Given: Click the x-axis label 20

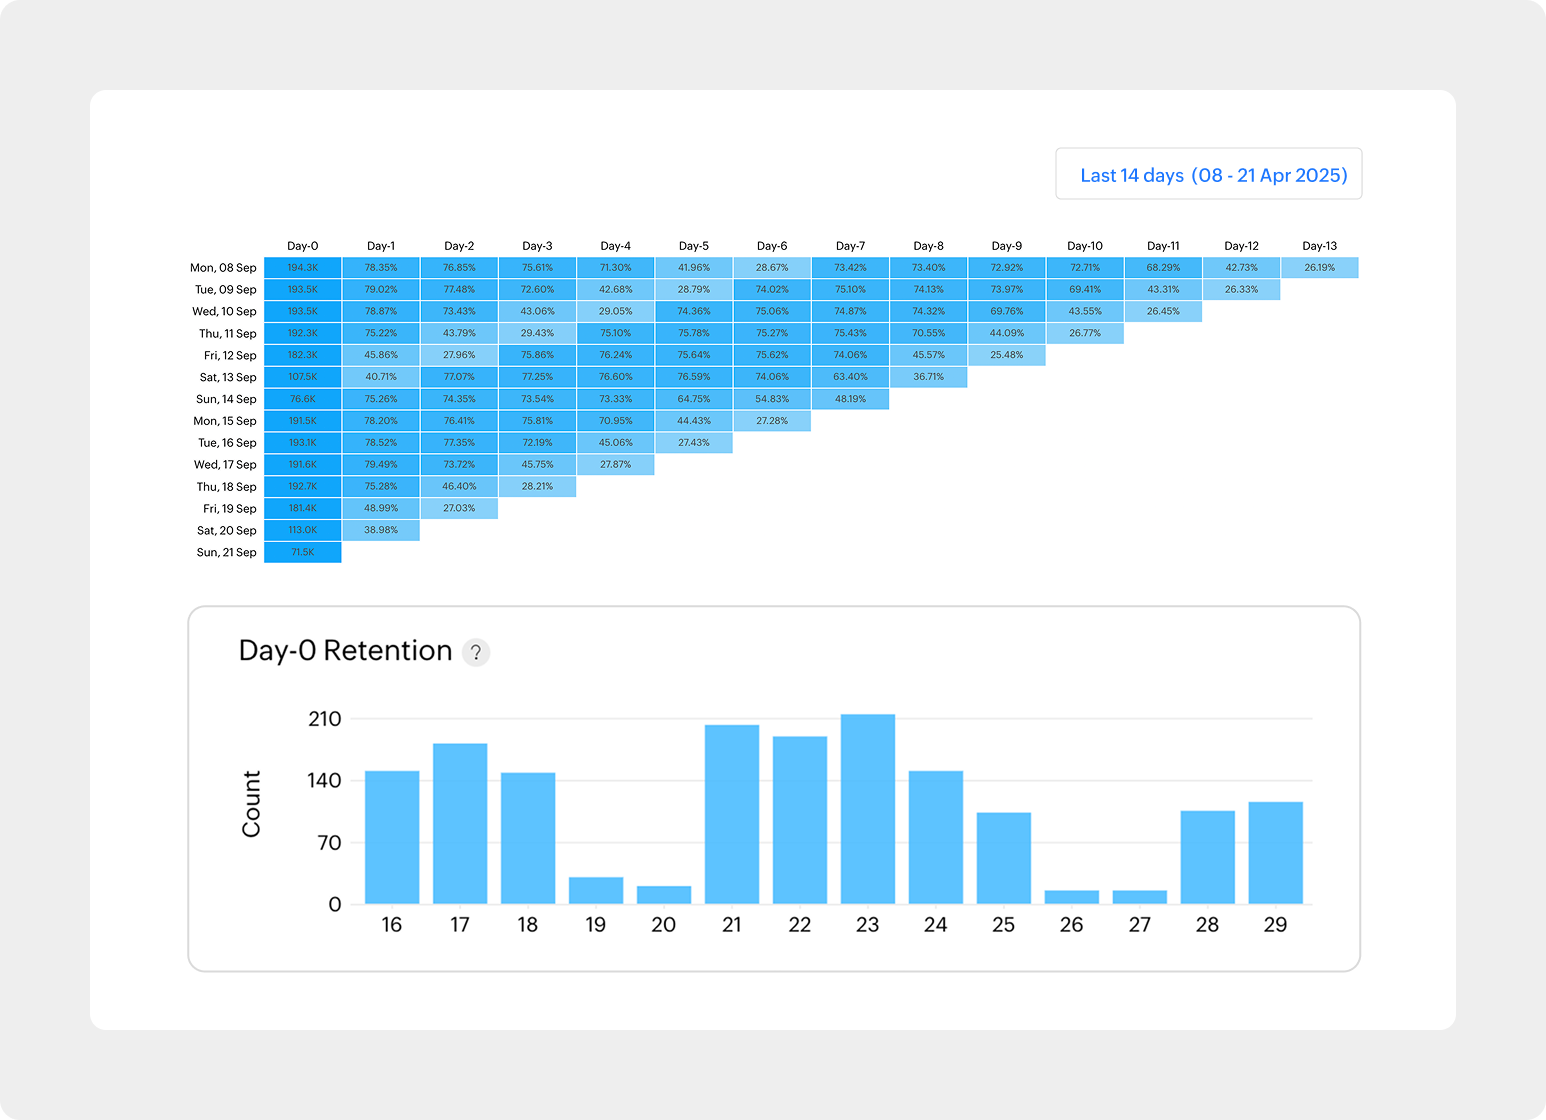Looking at the screenshot, I should (663, 925).
